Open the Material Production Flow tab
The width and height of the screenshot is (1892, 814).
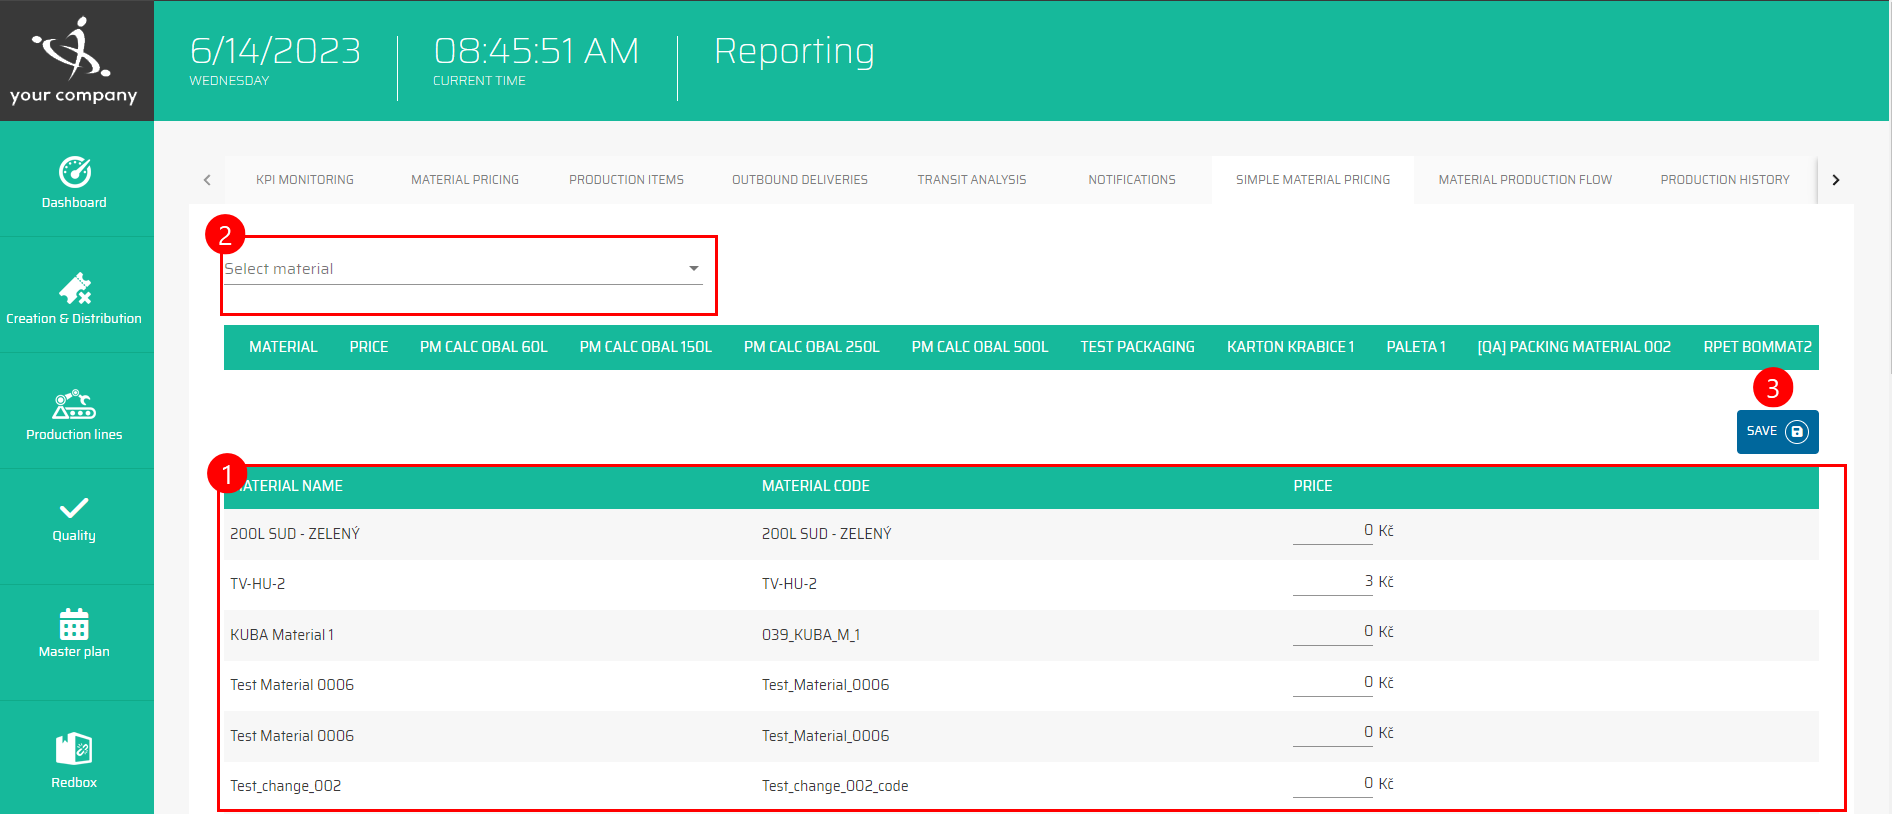tap(1525, 180)
